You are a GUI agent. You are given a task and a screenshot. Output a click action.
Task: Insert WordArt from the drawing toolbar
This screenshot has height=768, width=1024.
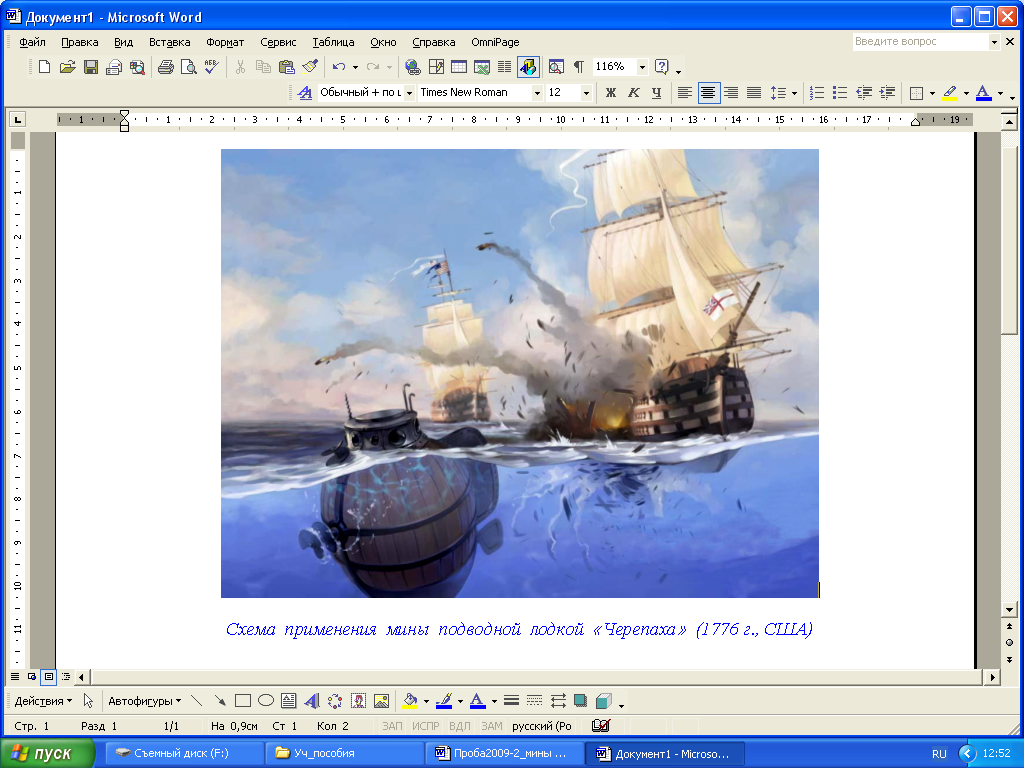(312, 701)
